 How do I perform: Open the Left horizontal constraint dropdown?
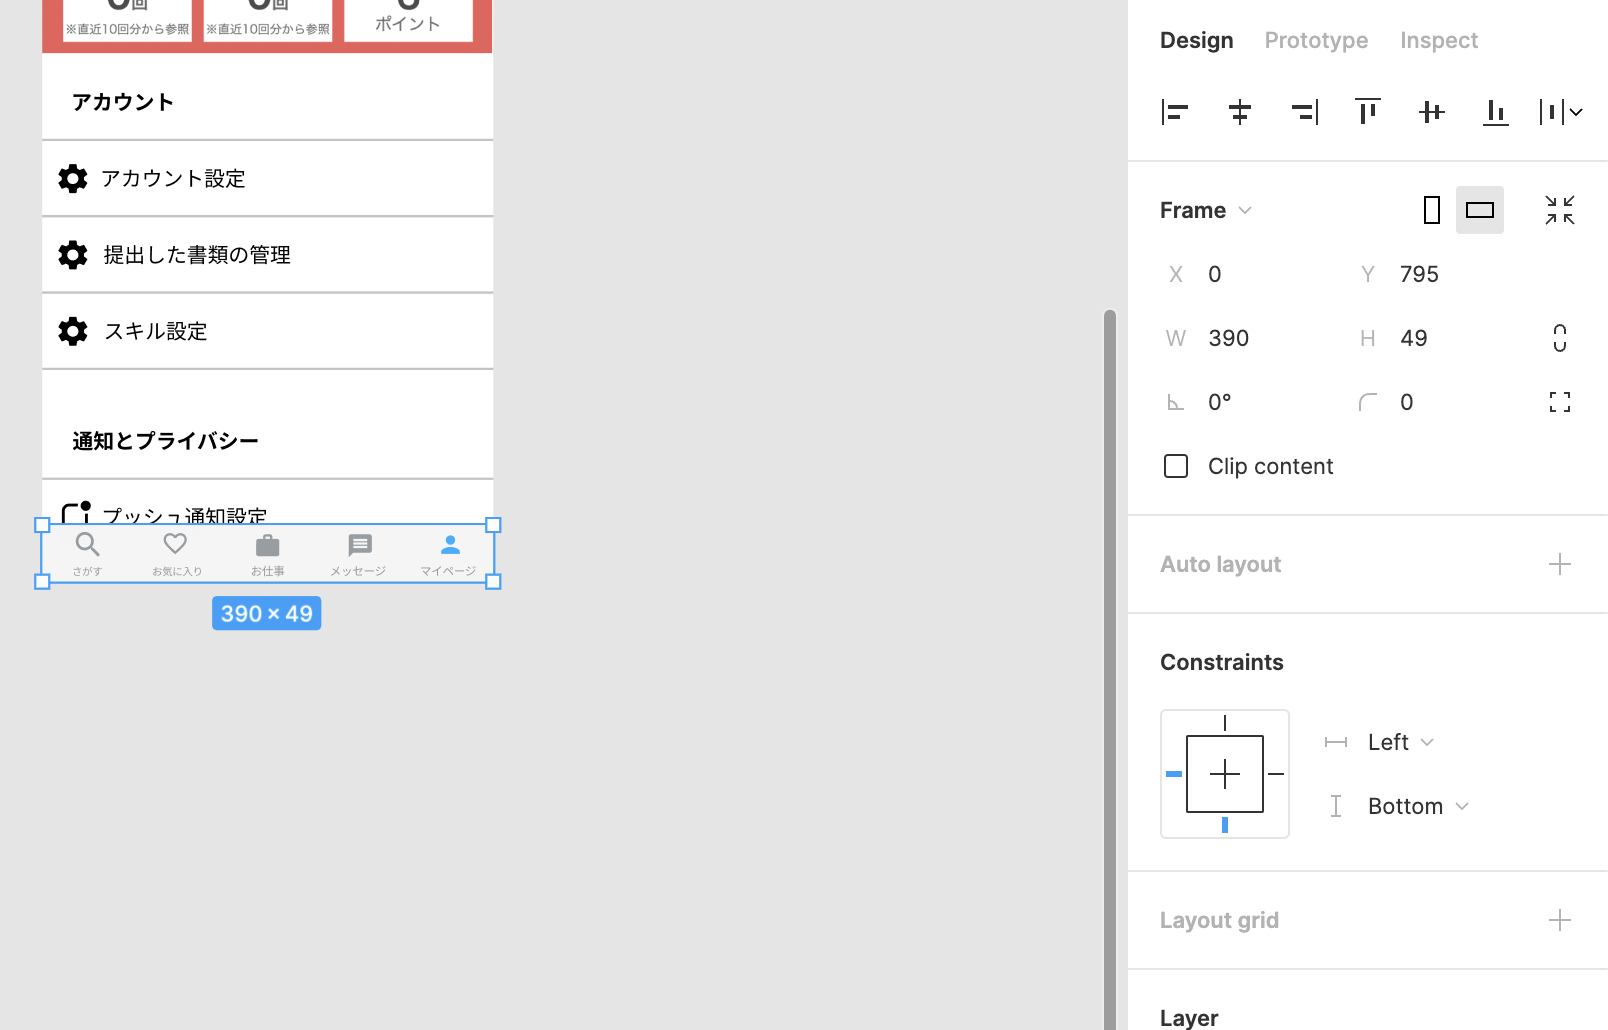(x=1400, y=741)
